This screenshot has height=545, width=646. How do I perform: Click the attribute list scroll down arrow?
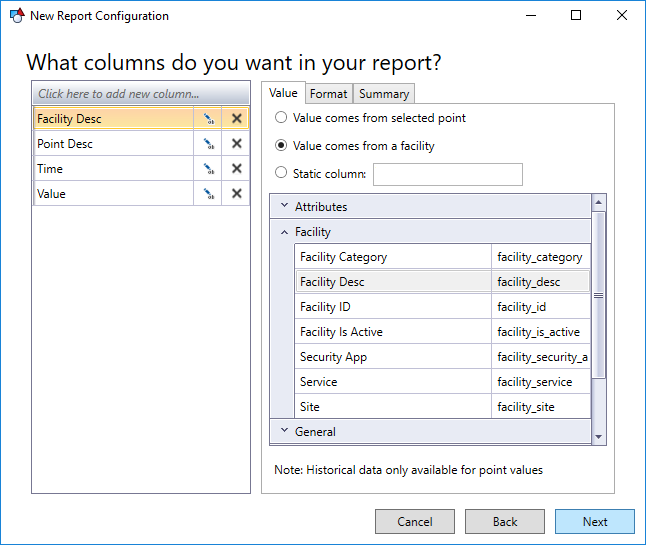tap(599, 437)
